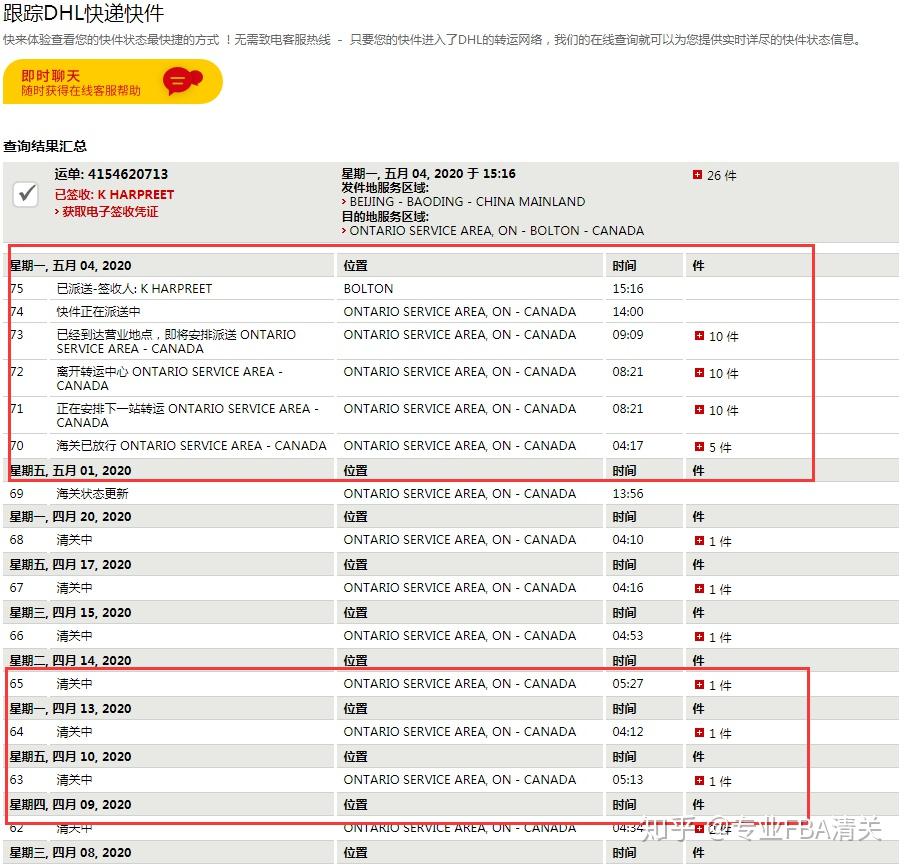Click date header 星期三, 四月 08, 2020

tap(70, 852)
